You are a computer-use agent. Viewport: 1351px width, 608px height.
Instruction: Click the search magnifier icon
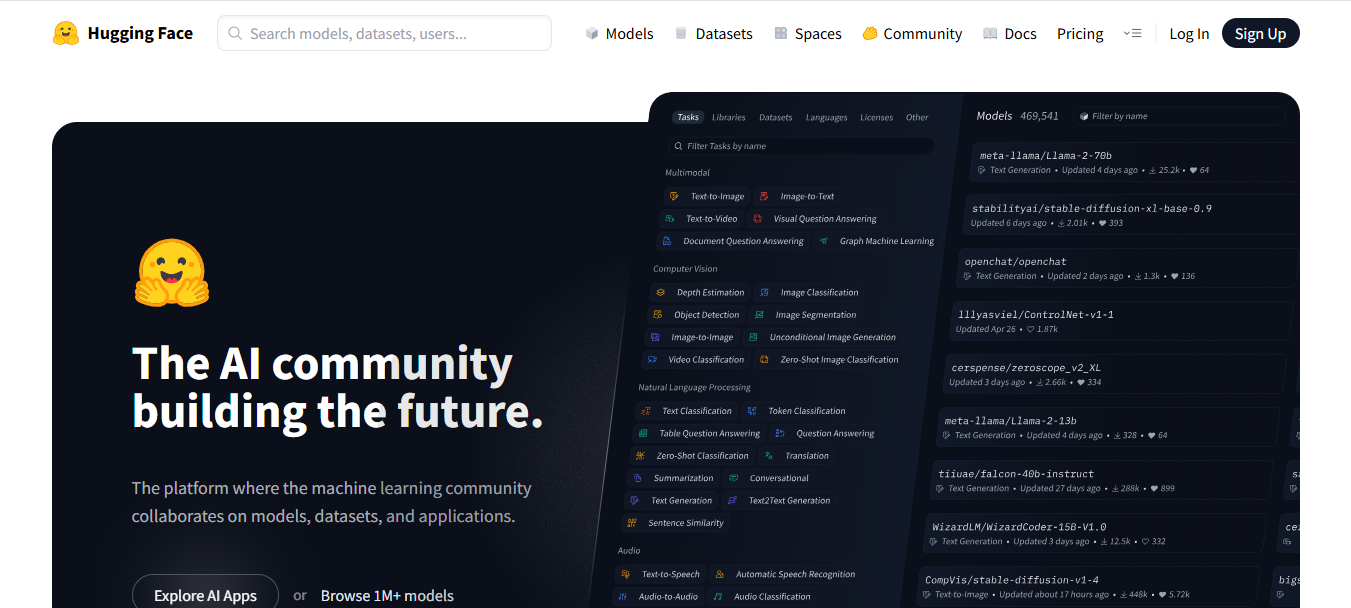click(x=235, y=33)
